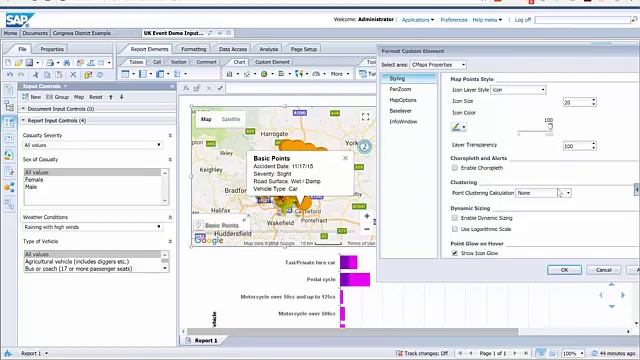Viewport: 640px width, 360px height.
Task: Click the Reset button in Input Controls
Action: click(x=96, y=97)
